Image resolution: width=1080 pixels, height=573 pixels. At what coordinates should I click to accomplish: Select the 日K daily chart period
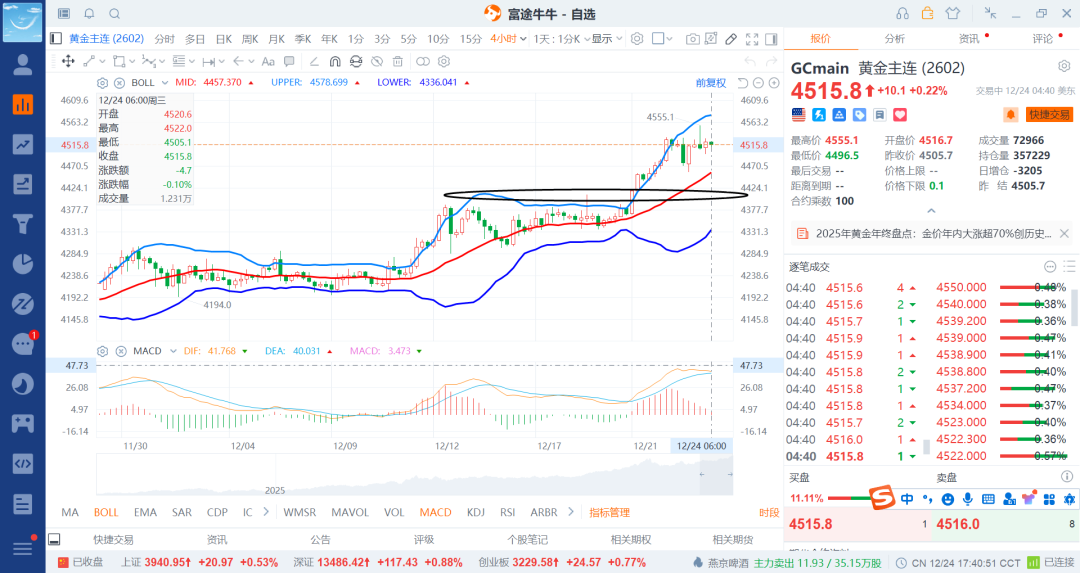coord(223,39)
